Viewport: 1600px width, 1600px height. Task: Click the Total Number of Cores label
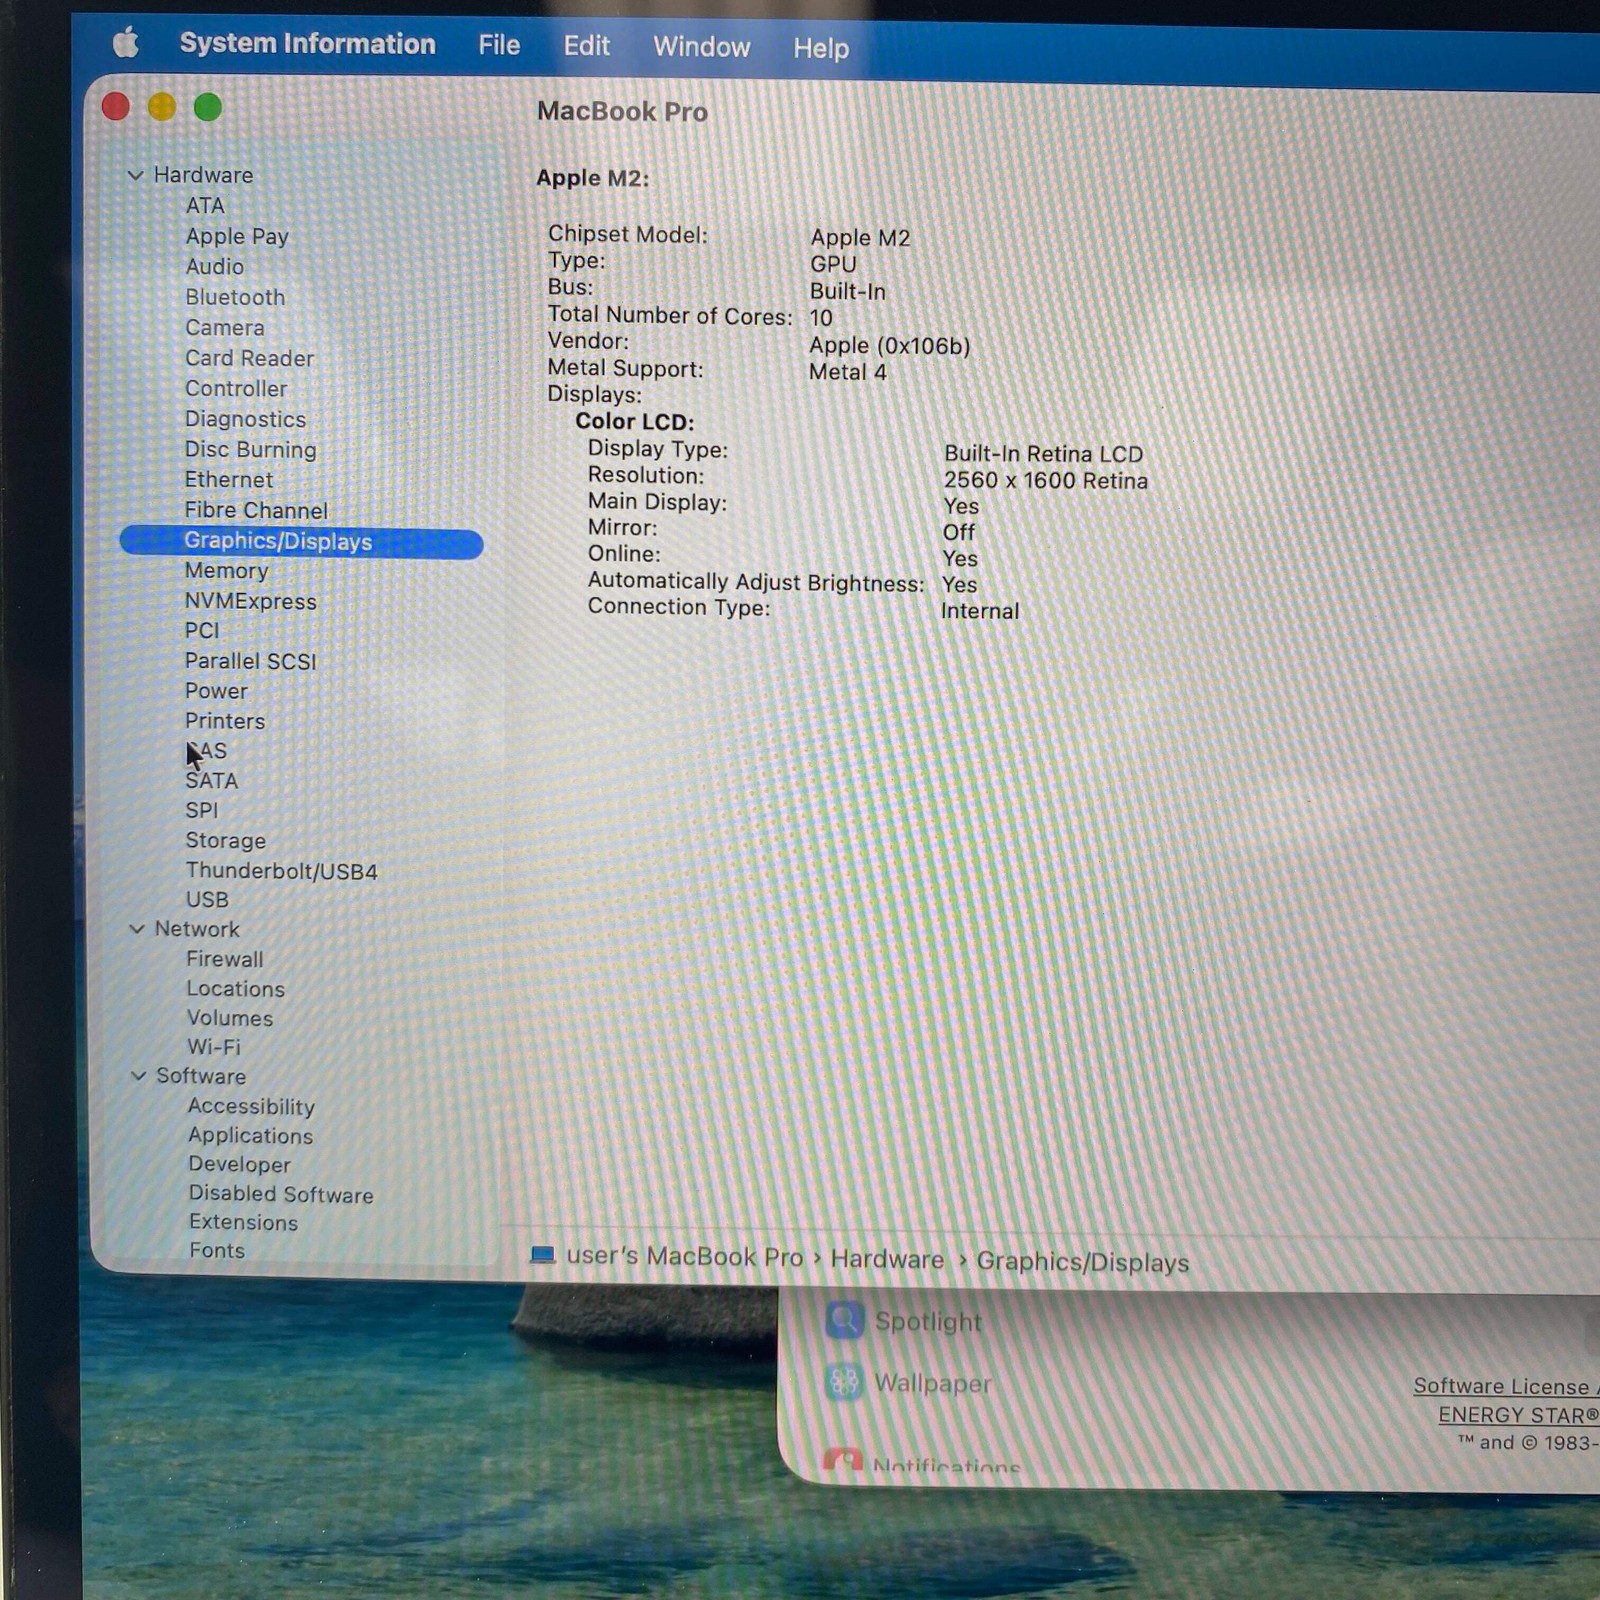670,315
